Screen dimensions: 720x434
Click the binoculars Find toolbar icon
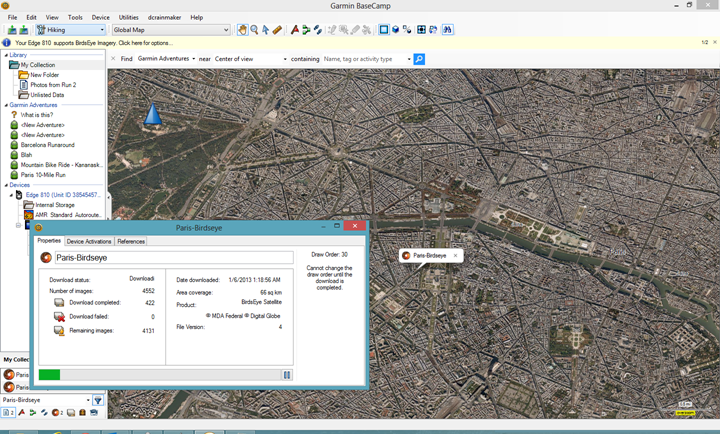click(x=447, y=30)
